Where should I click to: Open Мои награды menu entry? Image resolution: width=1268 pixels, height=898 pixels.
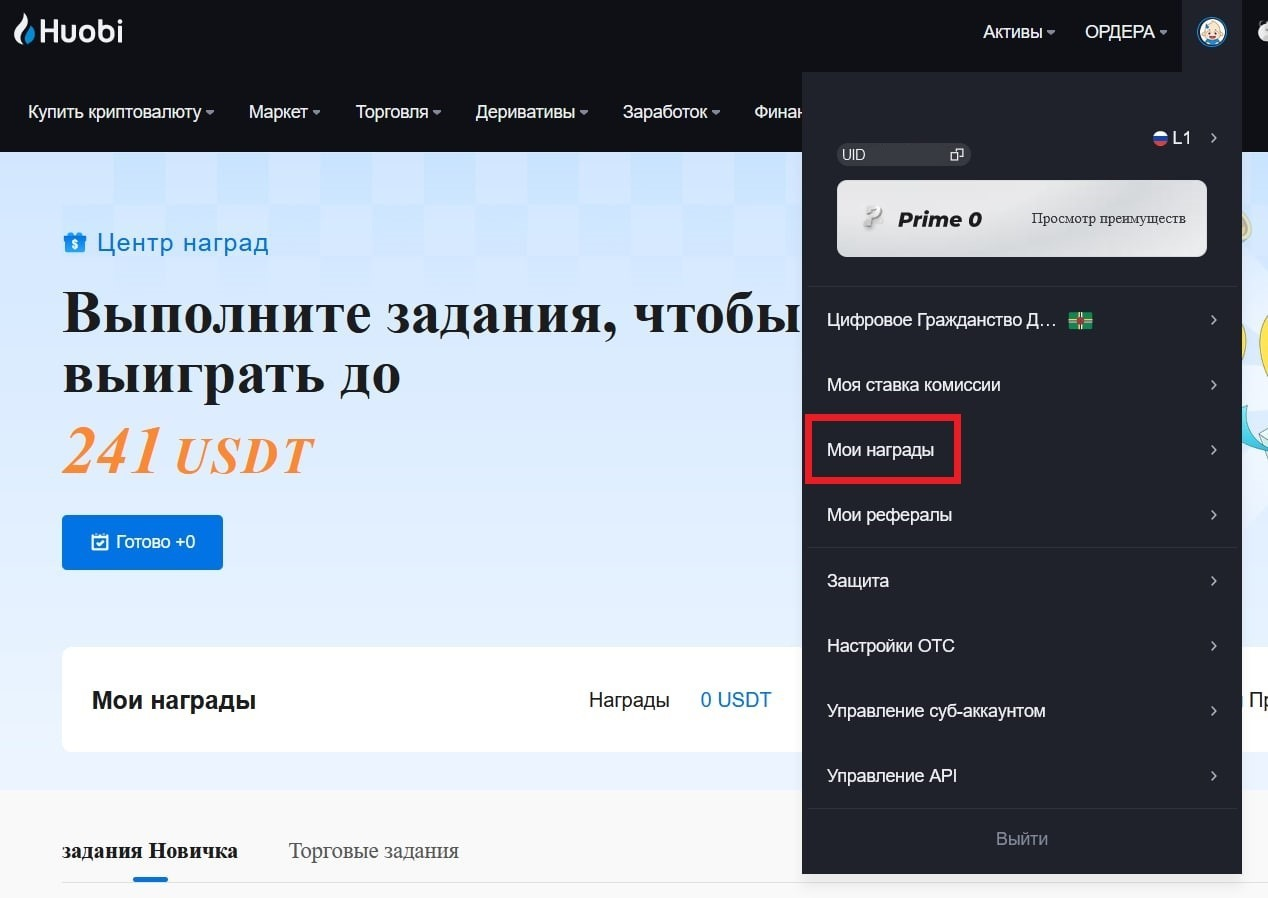(x=1022, y=450)
